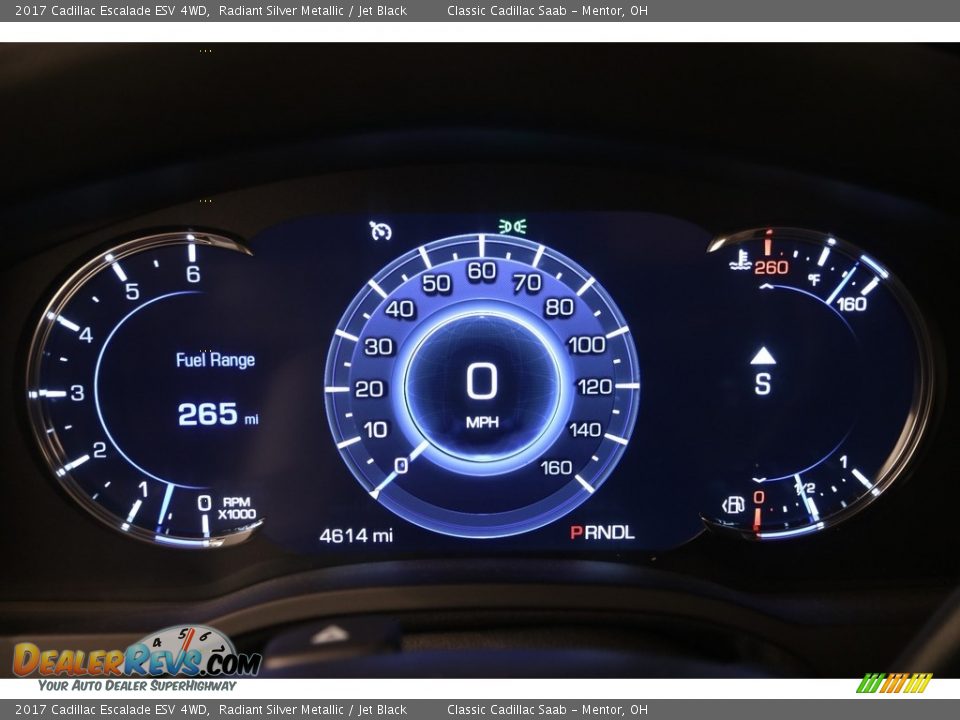Click the 1/2 mark on fuel gauge
Viewport: 960px width, 720px height.
805,488
